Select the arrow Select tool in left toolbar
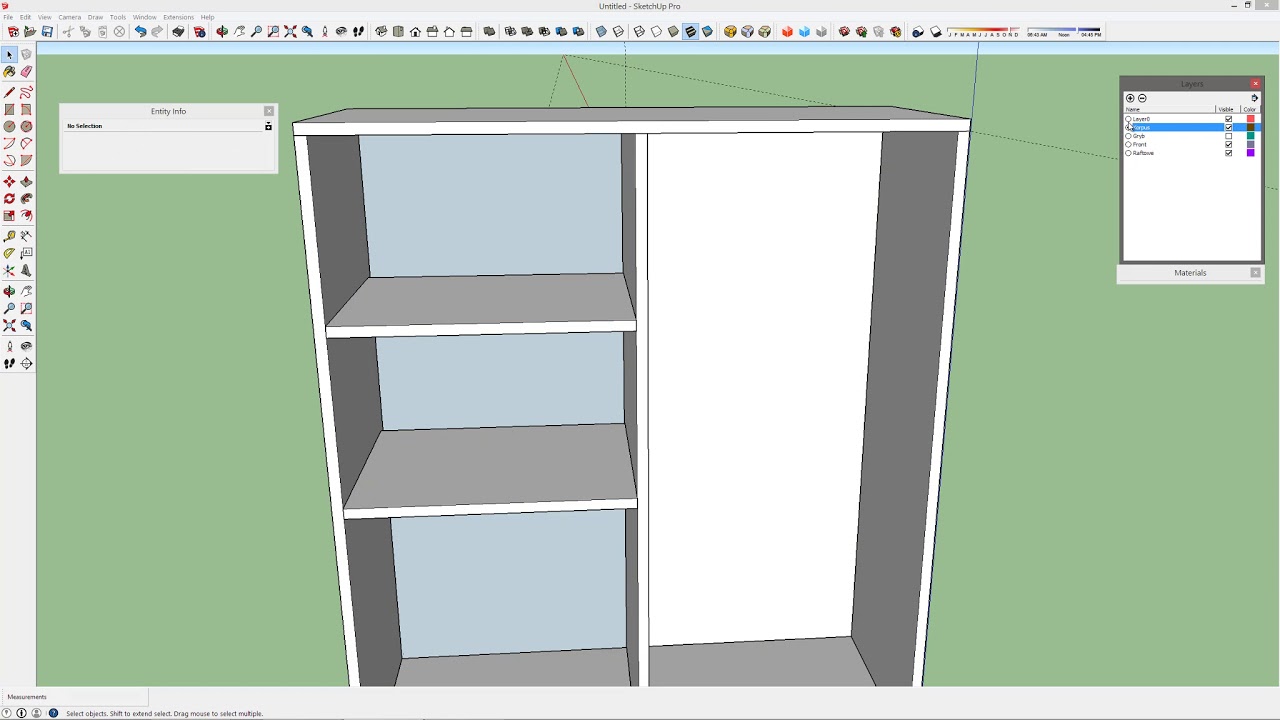This screenshot has width=1280, height=720. 9,54
